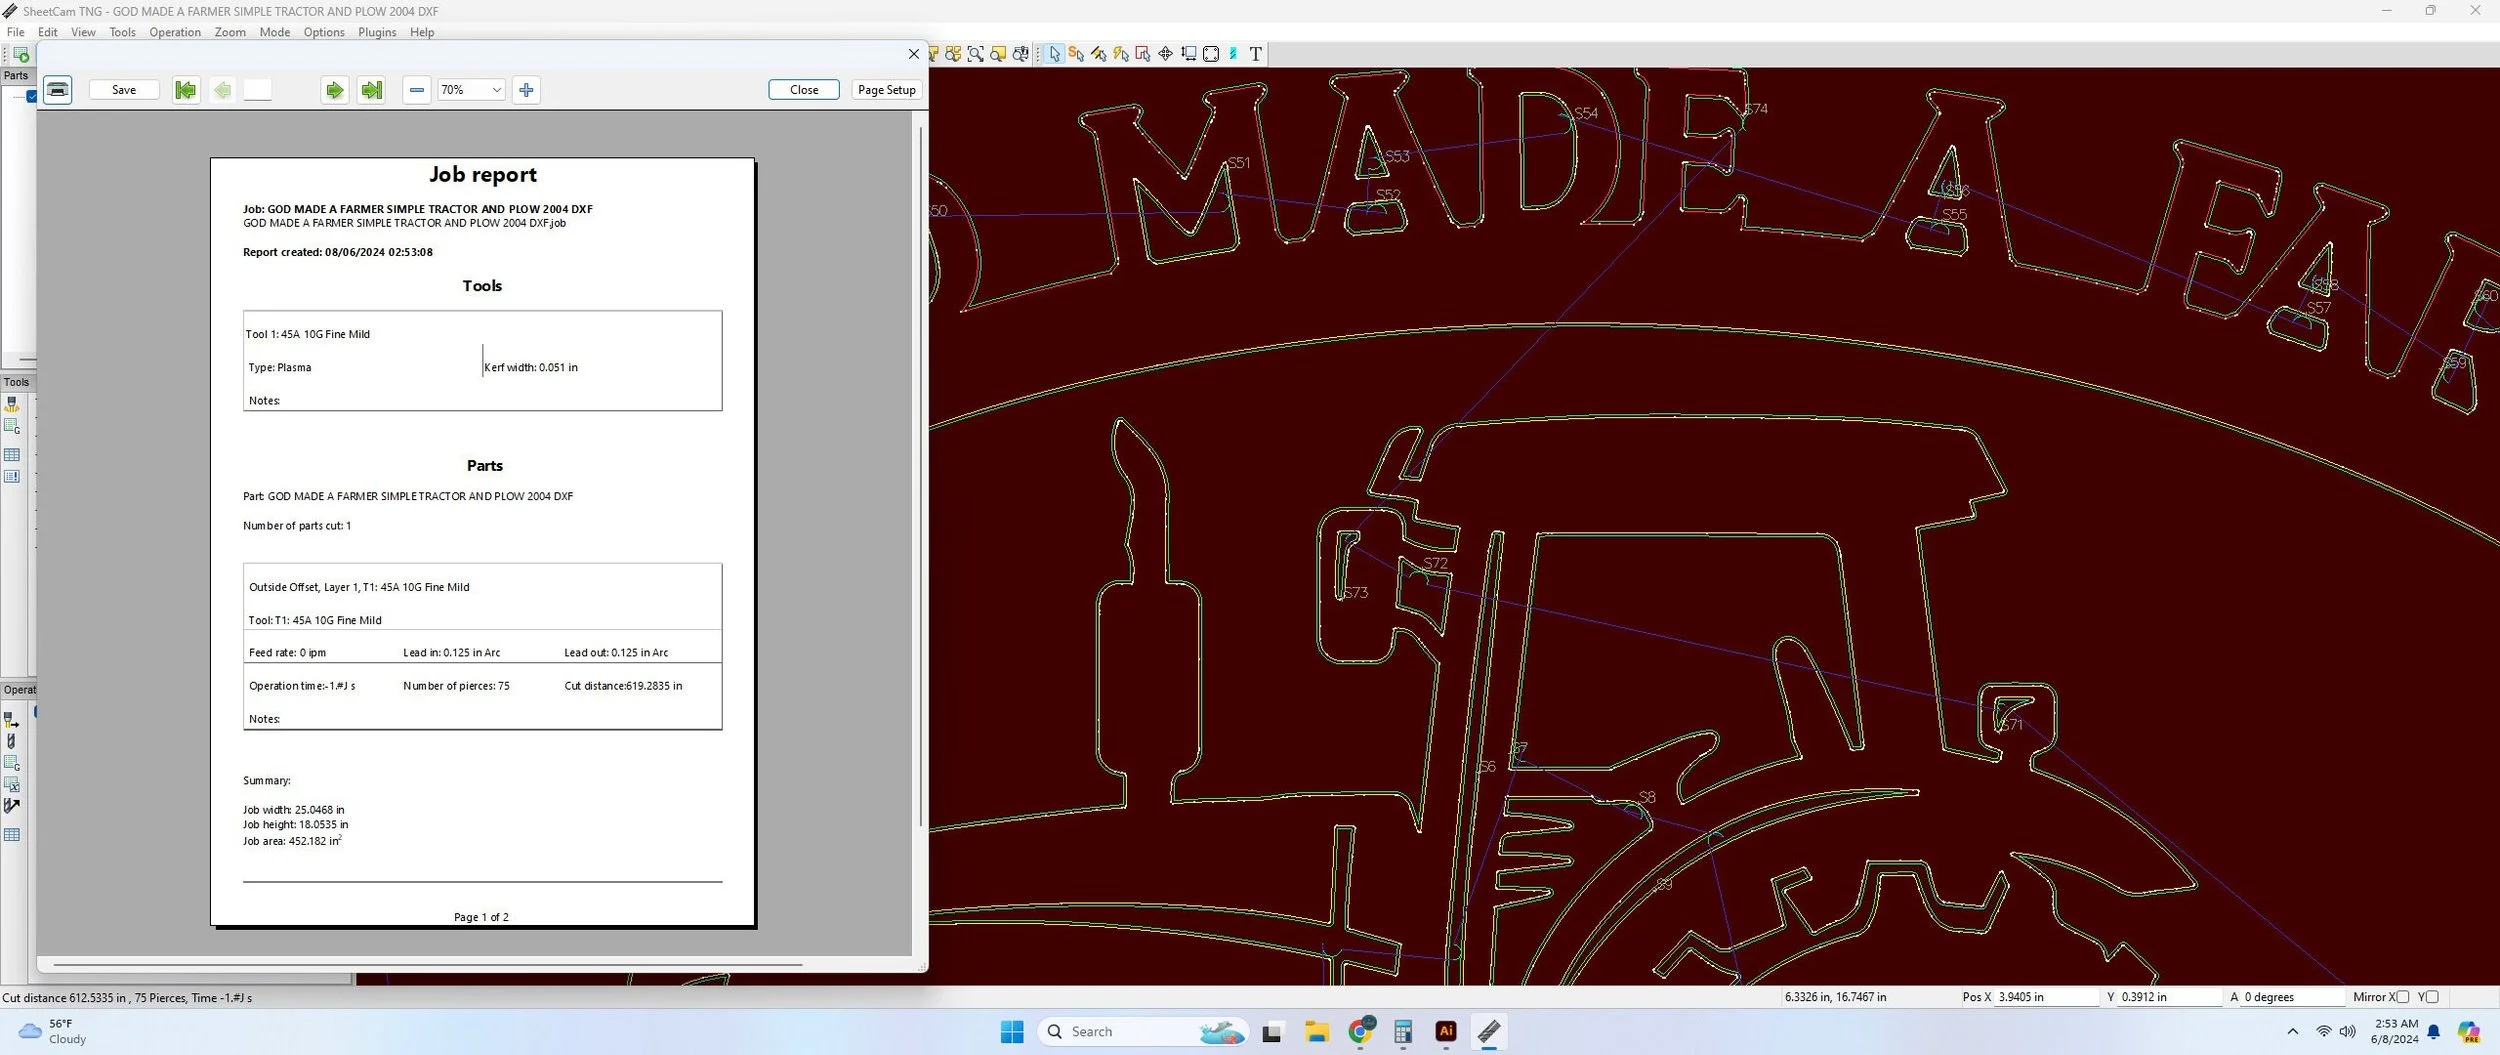Screen dimensions: 2500x1055
Task: Jump to the last report page
Action: point(372,90)
